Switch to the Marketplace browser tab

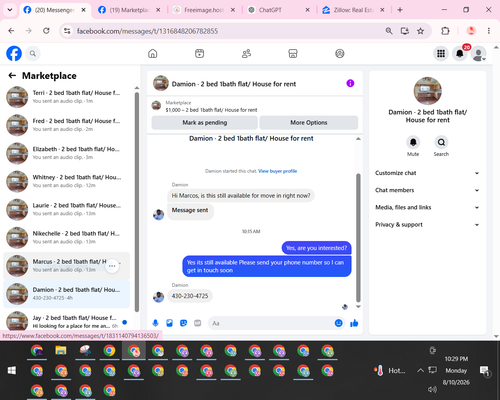(x=129, y=10)
